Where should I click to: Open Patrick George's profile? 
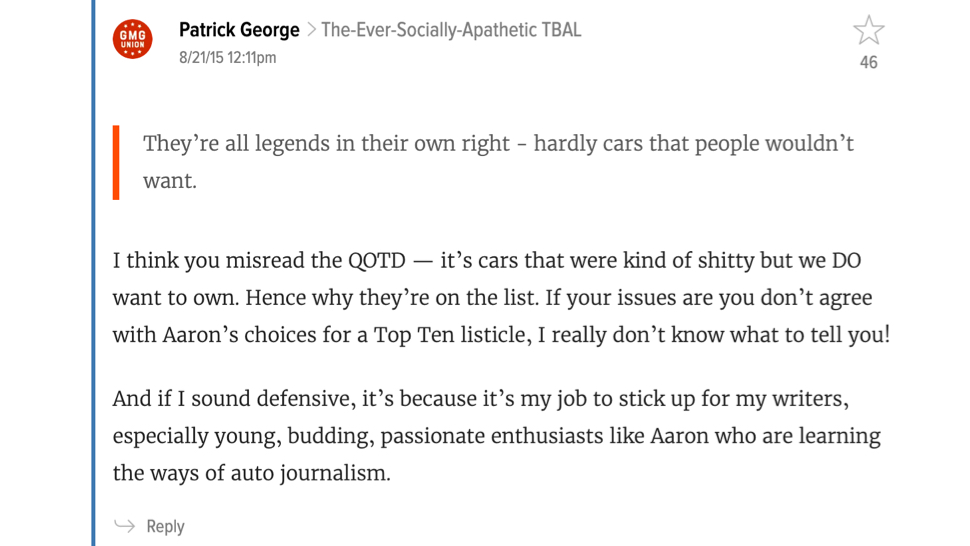pyautogui.click(x=239, y=30)
